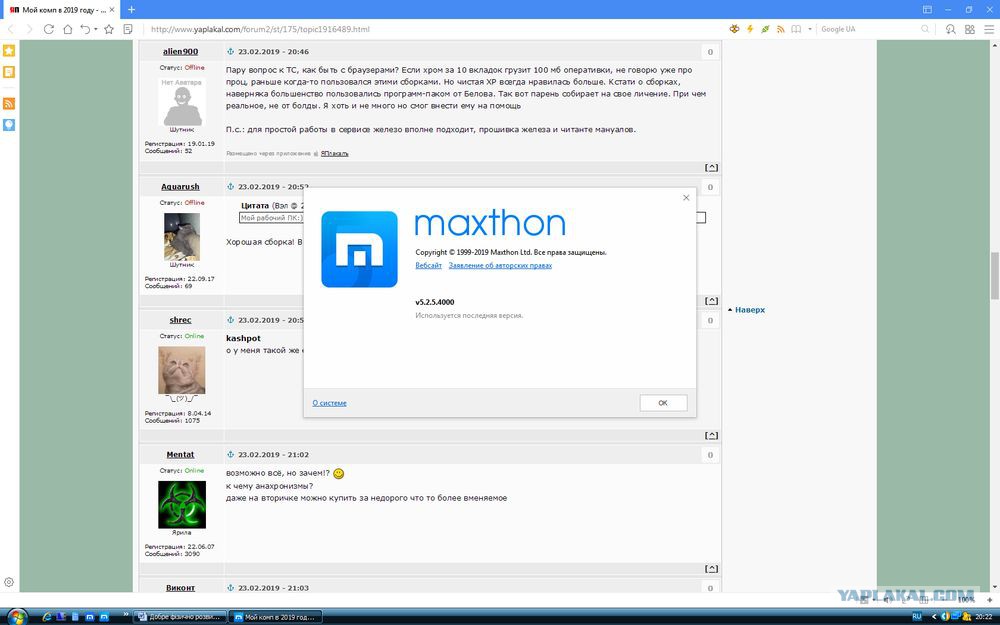Click rating counter 0 on Mentat's post
The width and height of the screenshot is (1000, 625).
click(710, 455)
